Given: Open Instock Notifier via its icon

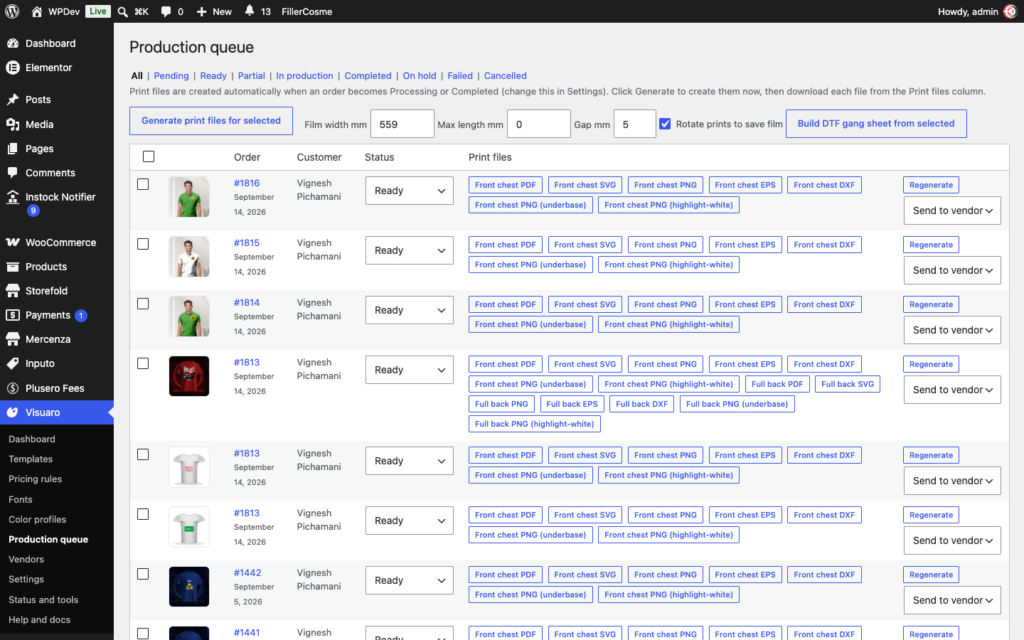Looking at the screenshot, I should pos(12,197).
